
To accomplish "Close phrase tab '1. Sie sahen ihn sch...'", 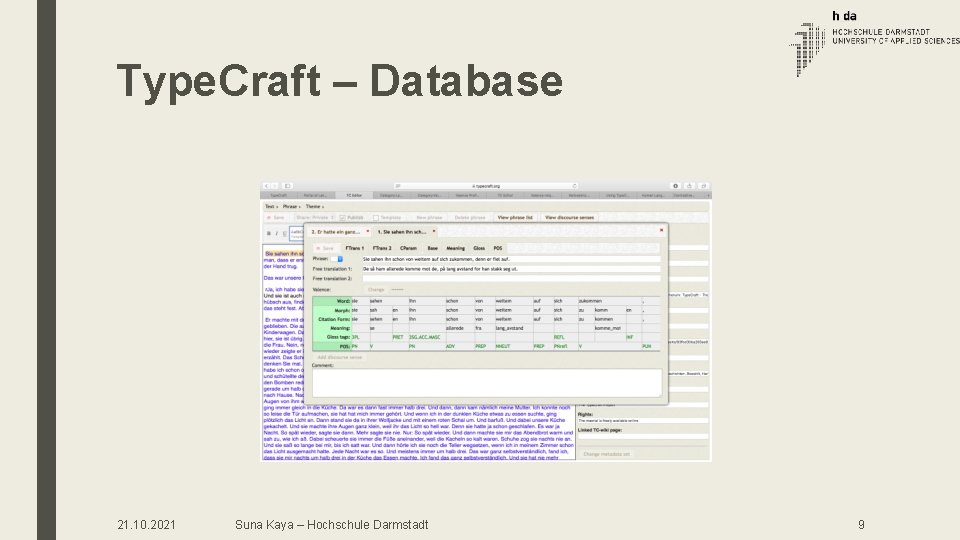I will tap(434, 231).
